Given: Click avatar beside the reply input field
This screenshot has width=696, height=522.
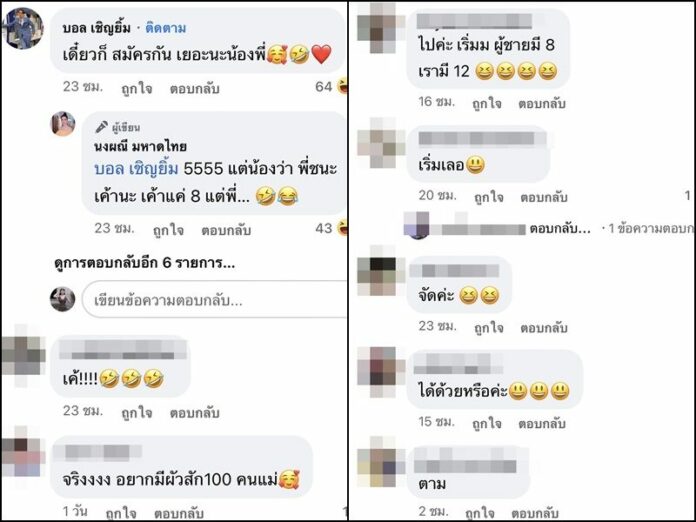Looking at the screenshot, I should 63,299.
